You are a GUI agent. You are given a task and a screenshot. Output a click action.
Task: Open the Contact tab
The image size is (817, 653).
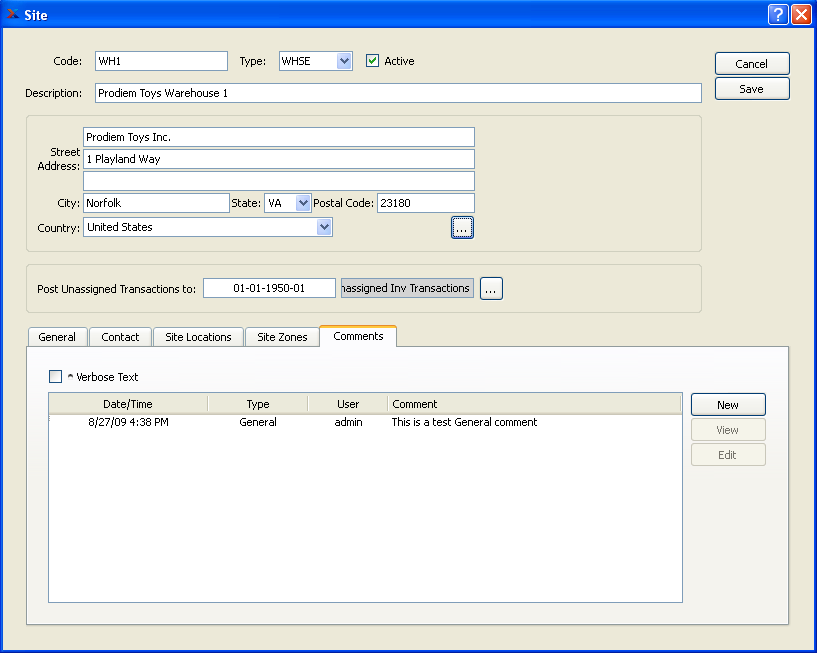(120, 337)
